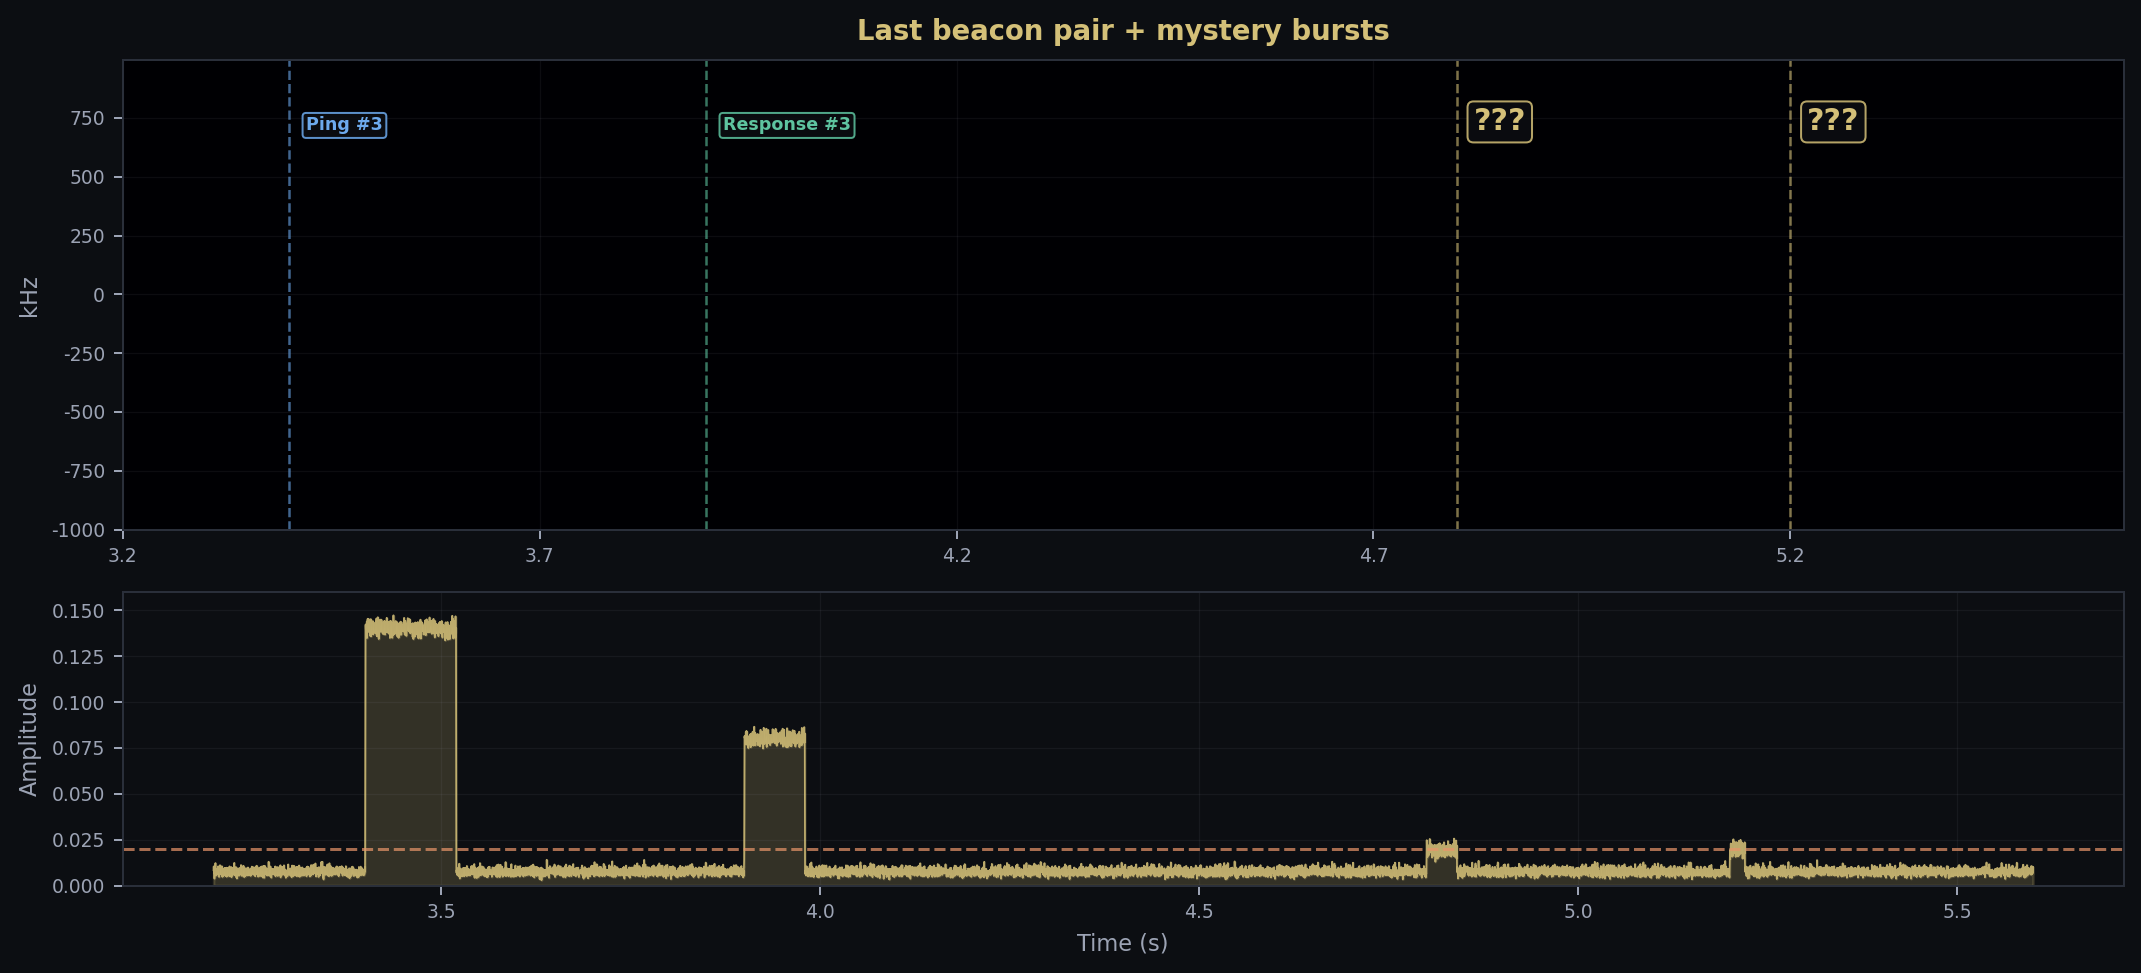Image resolution: width=2141 pixels, height=973 pixels.
Task: Click the 0 kHz tick label
Action: 98,294
